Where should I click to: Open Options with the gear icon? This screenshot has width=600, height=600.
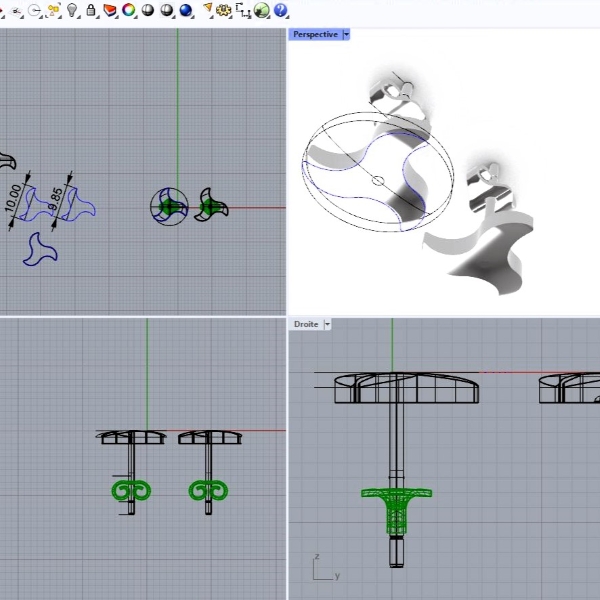(x=224, y=11)
